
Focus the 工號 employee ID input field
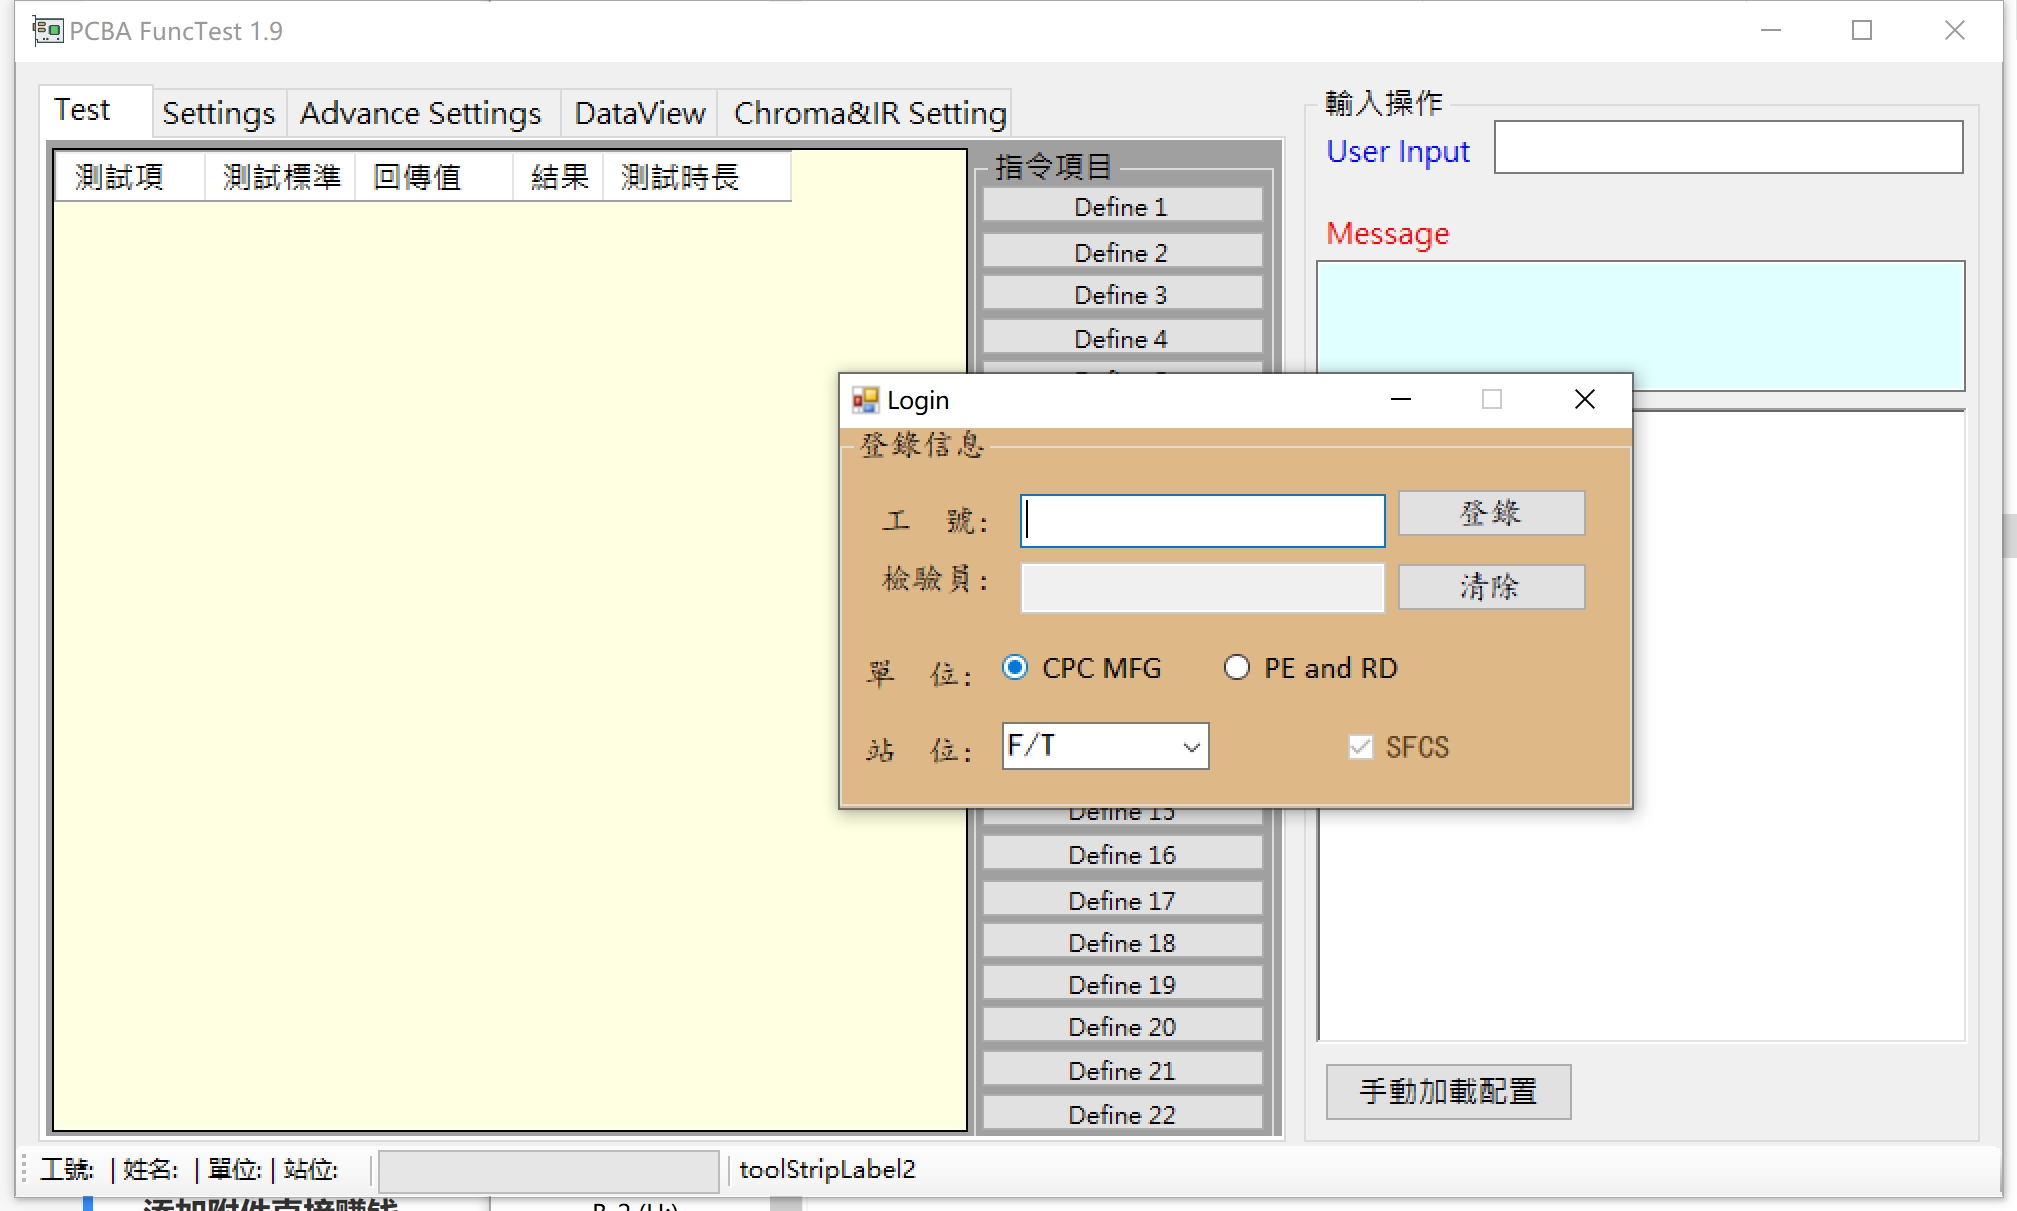(1202, 521)
